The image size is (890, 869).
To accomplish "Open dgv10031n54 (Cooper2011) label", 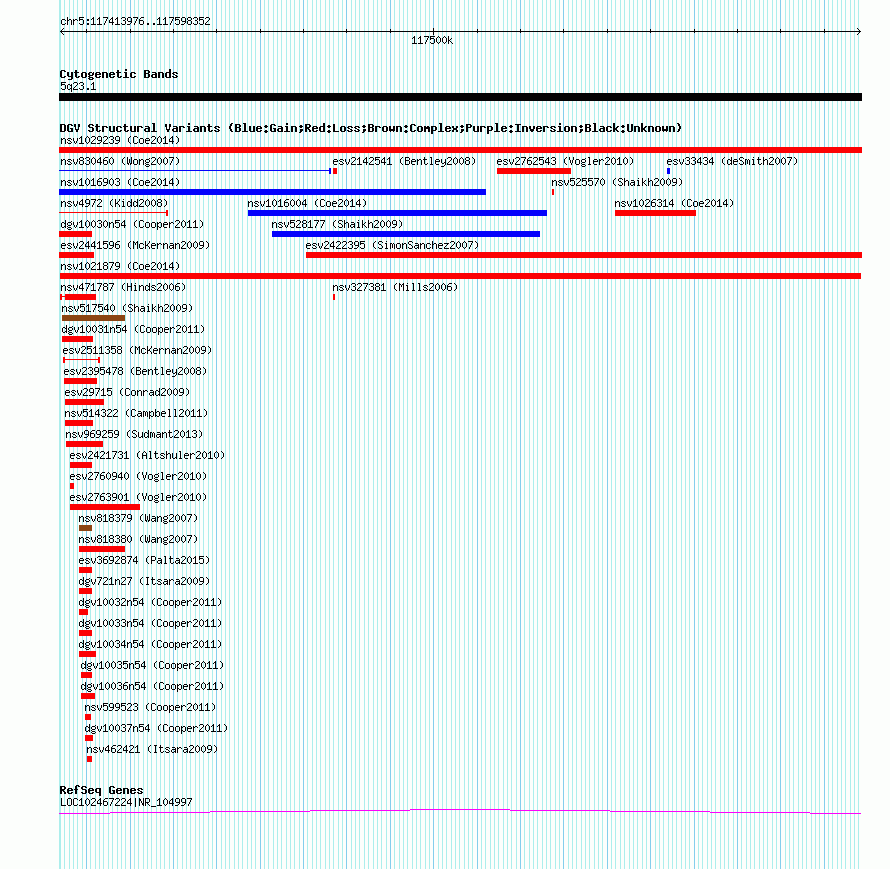I will tap(133, 329).
